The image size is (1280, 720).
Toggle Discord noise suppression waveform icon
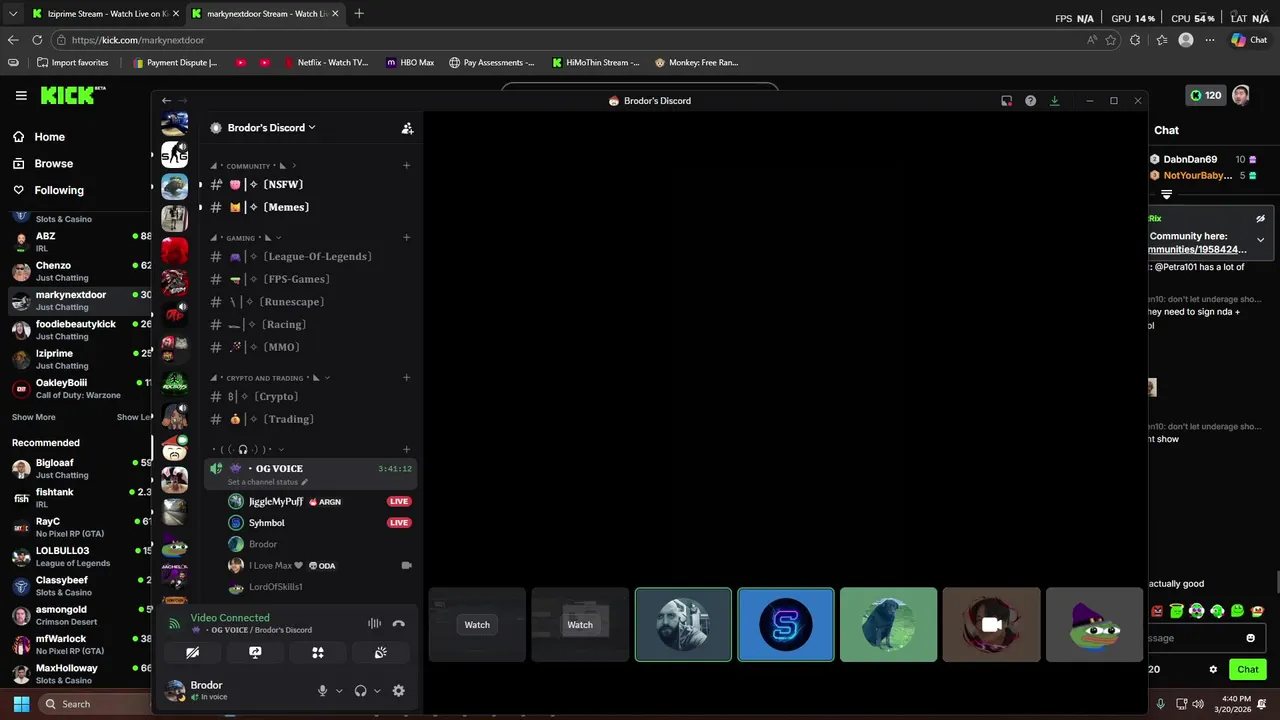(374, 623)
